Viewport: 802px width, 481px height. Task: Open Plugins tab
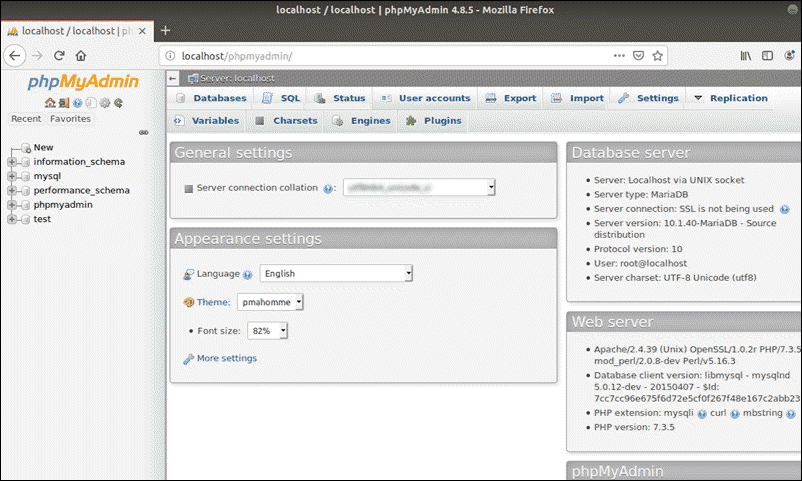point(434,121)
